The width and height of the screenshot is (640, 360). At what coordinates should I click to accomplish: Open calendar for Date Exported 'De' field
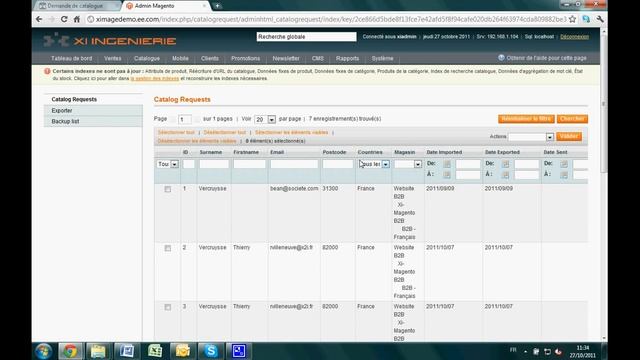coord(505,164)
